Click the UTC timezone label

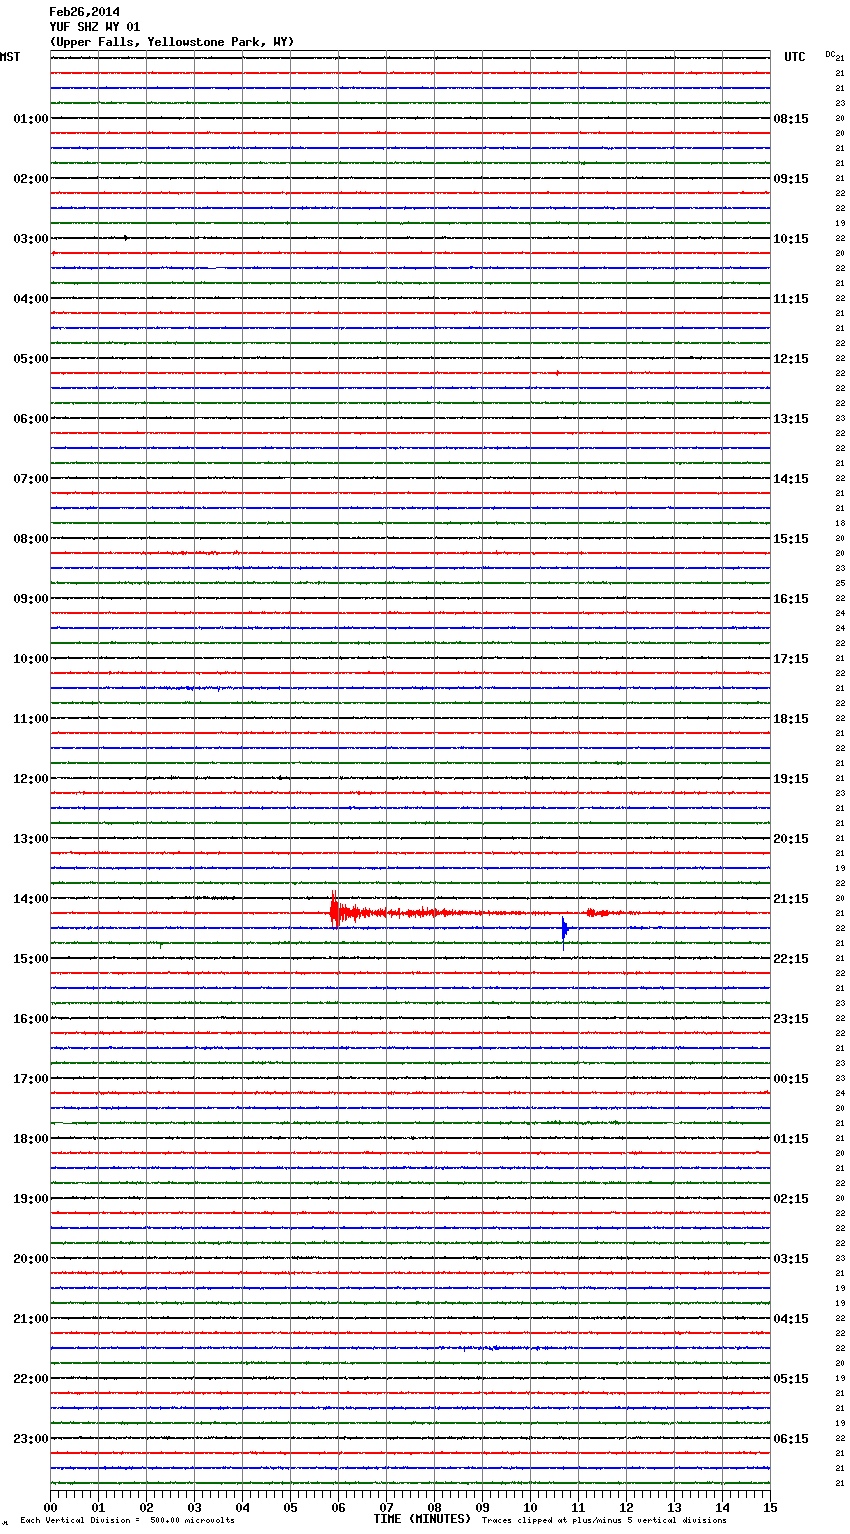794,57
